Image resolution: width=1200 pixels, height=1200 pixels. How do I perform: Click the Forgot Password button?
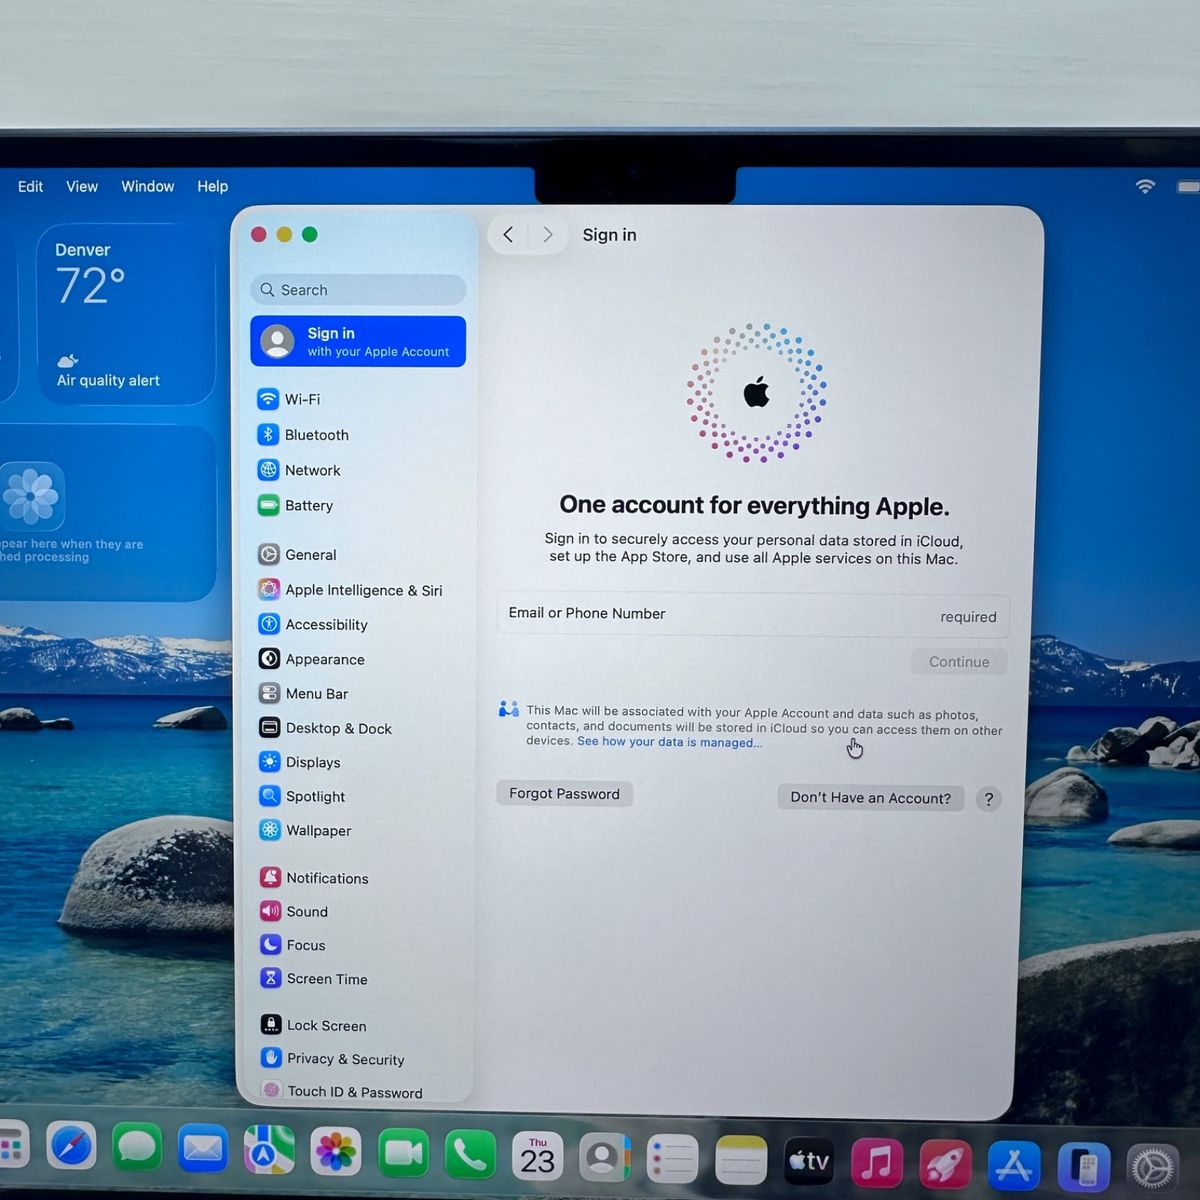point(564,793)
